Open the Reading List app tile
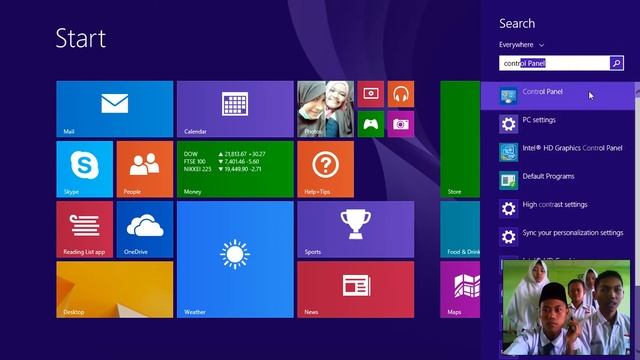 pyautogui.click(x=84, y=229)
